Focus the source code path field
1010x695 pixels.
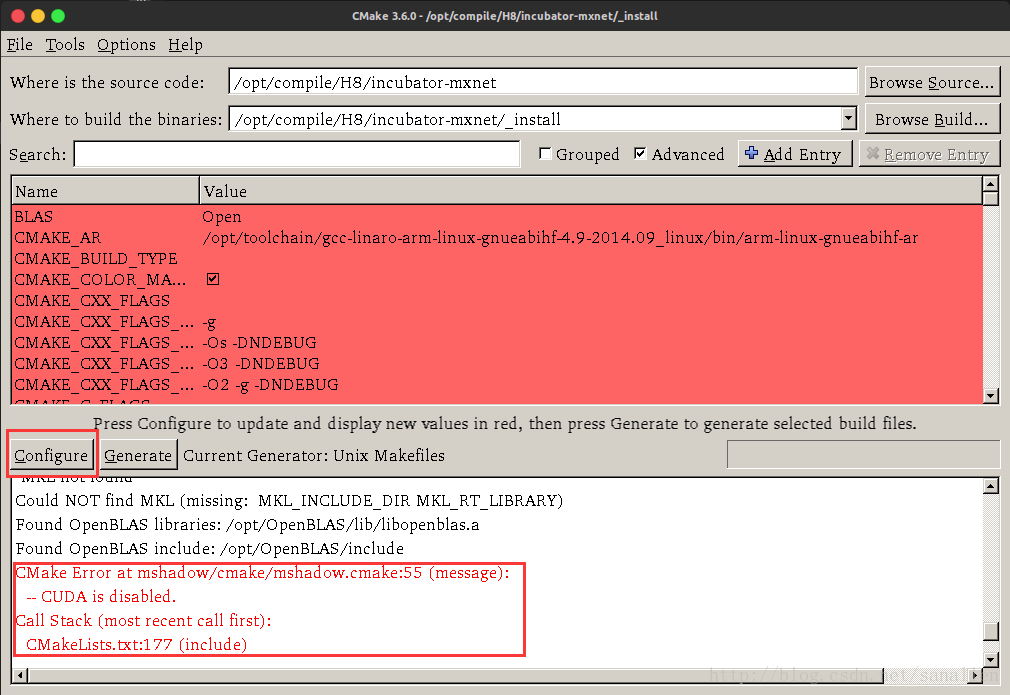pyautogui.click(x=542, y=82)
